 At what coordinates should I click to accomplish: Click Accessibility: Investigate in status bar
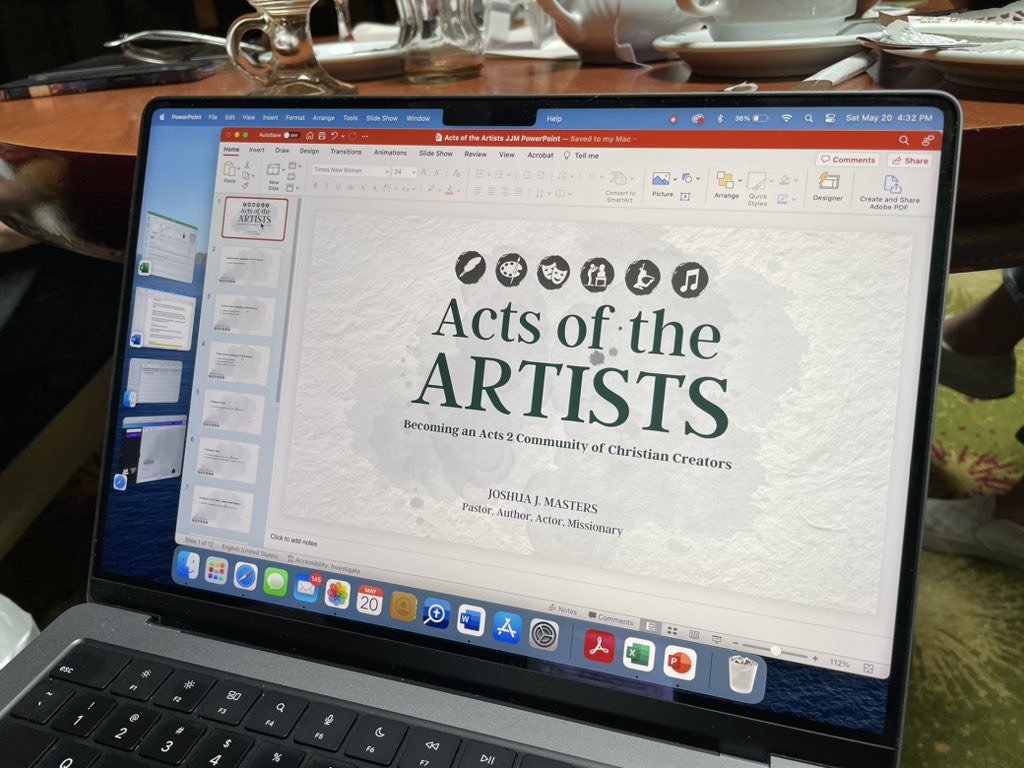pos(323,565)
